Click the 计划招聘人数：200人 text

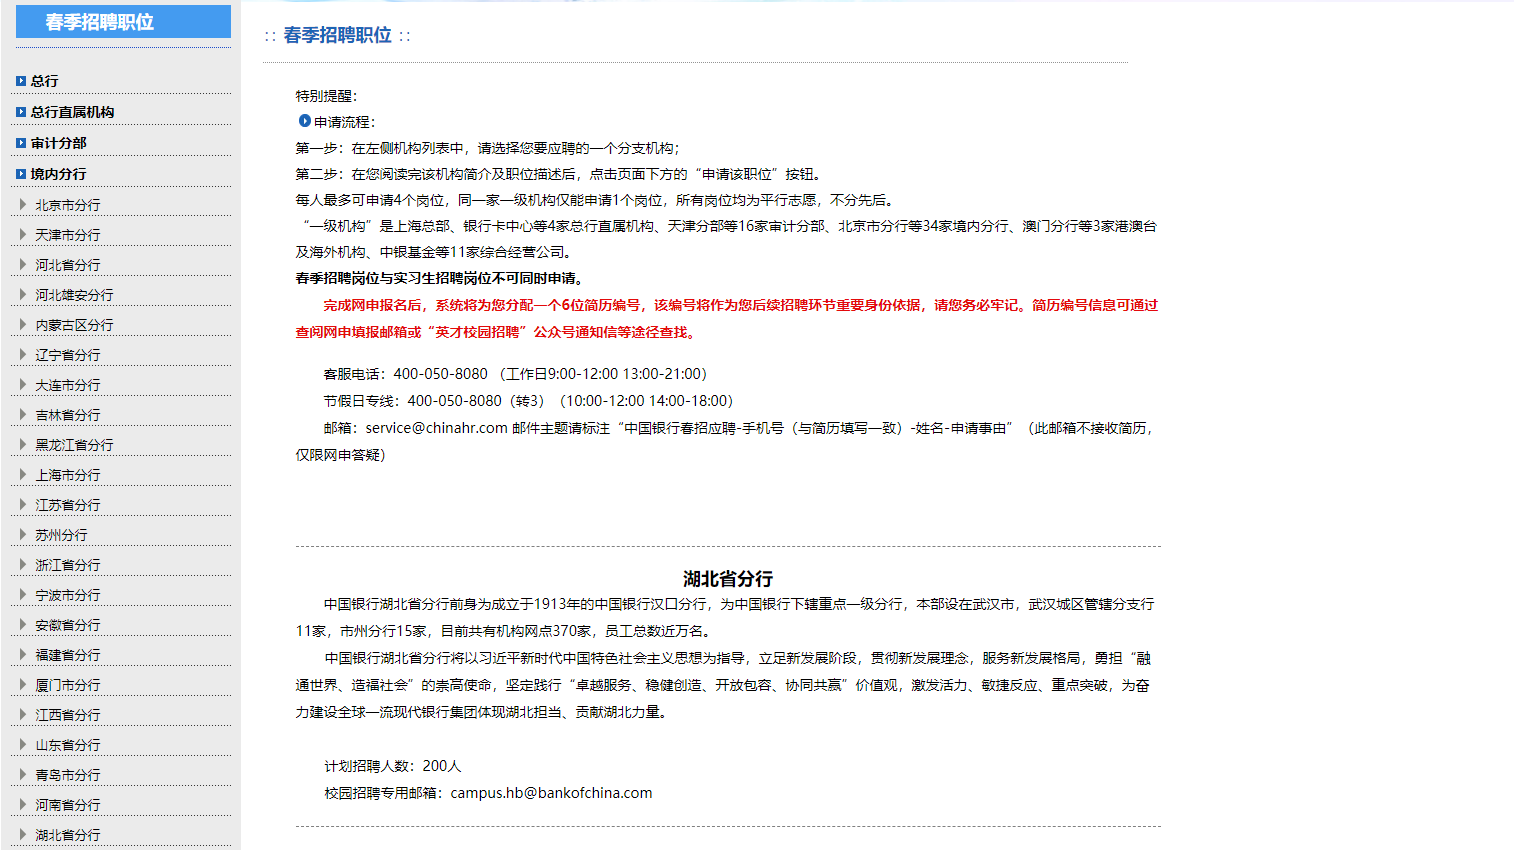393,766
